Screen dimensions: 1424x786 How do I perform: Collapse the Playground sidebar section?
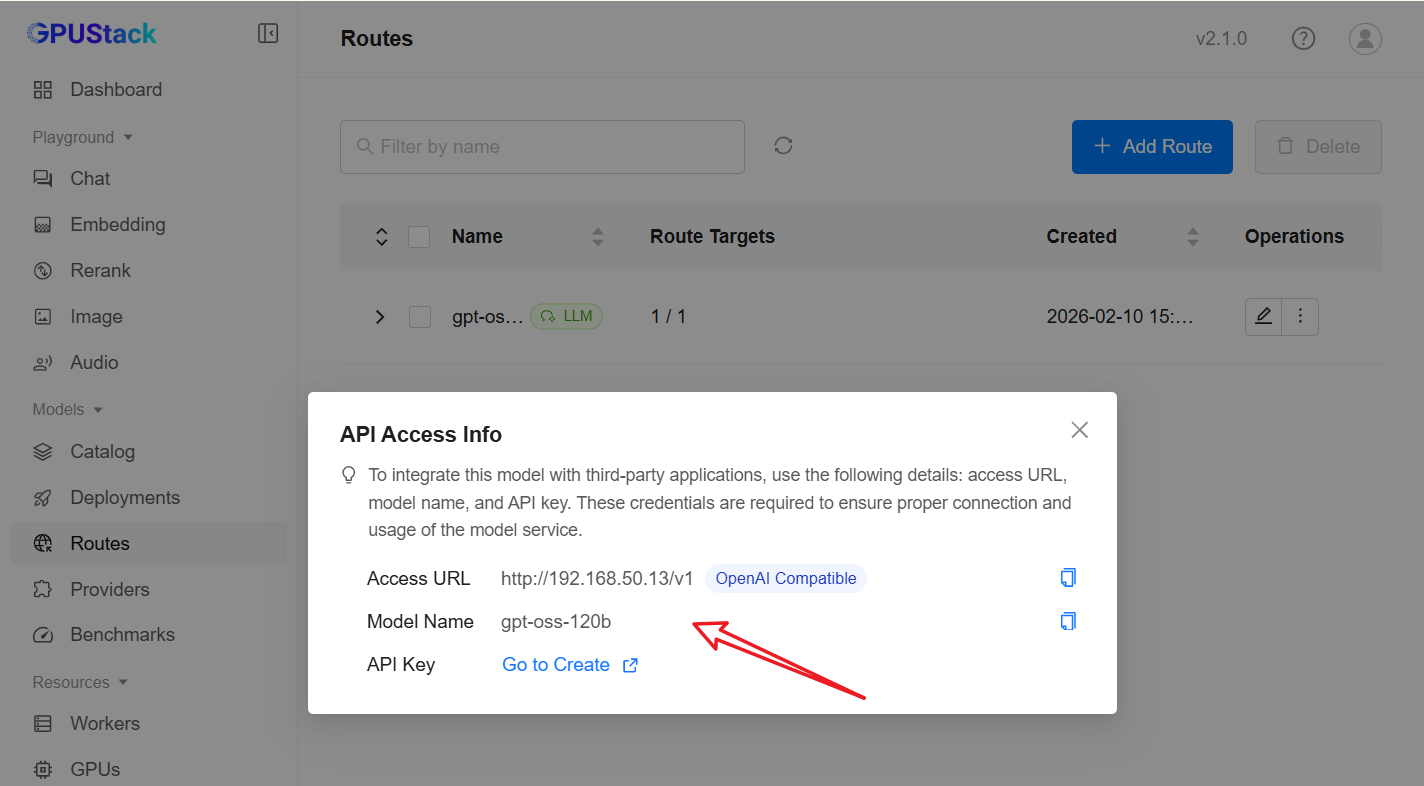click(82, 138)
